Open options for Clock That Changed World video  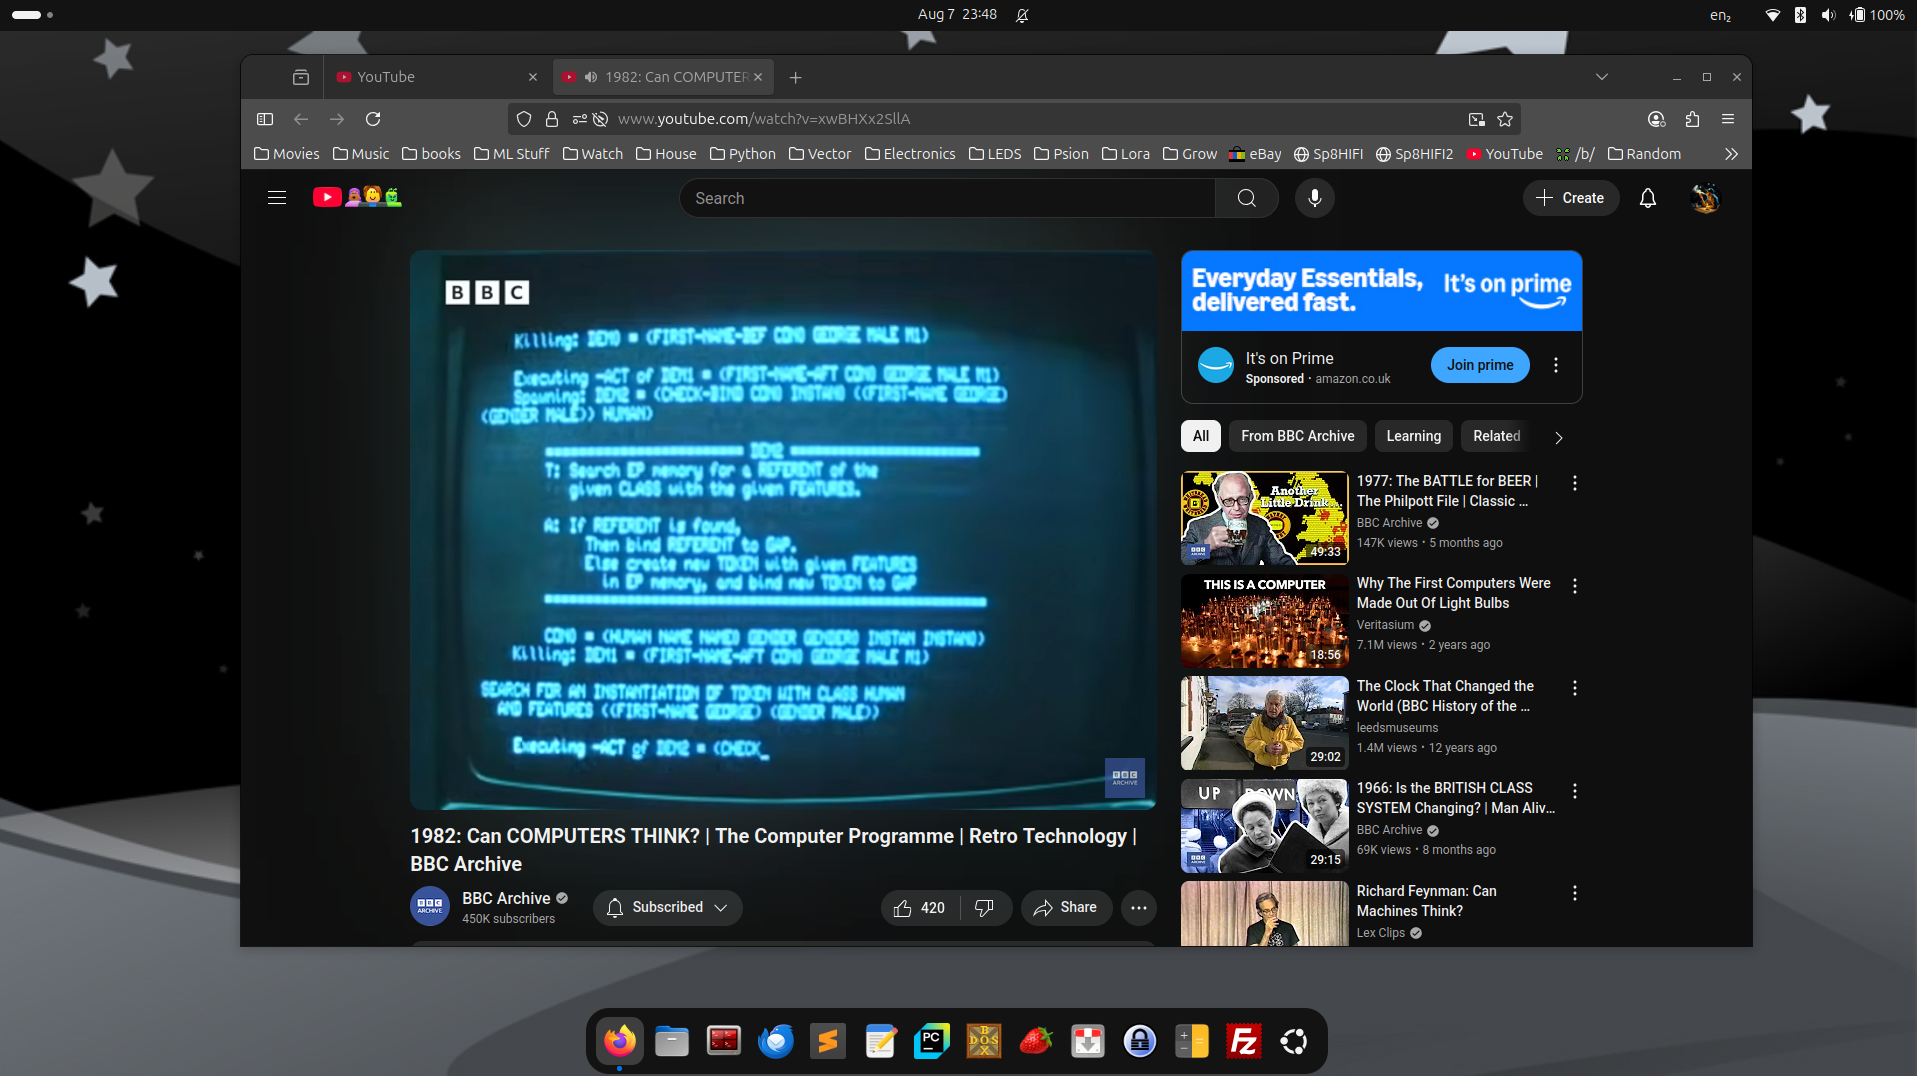tap(1574, 688)
